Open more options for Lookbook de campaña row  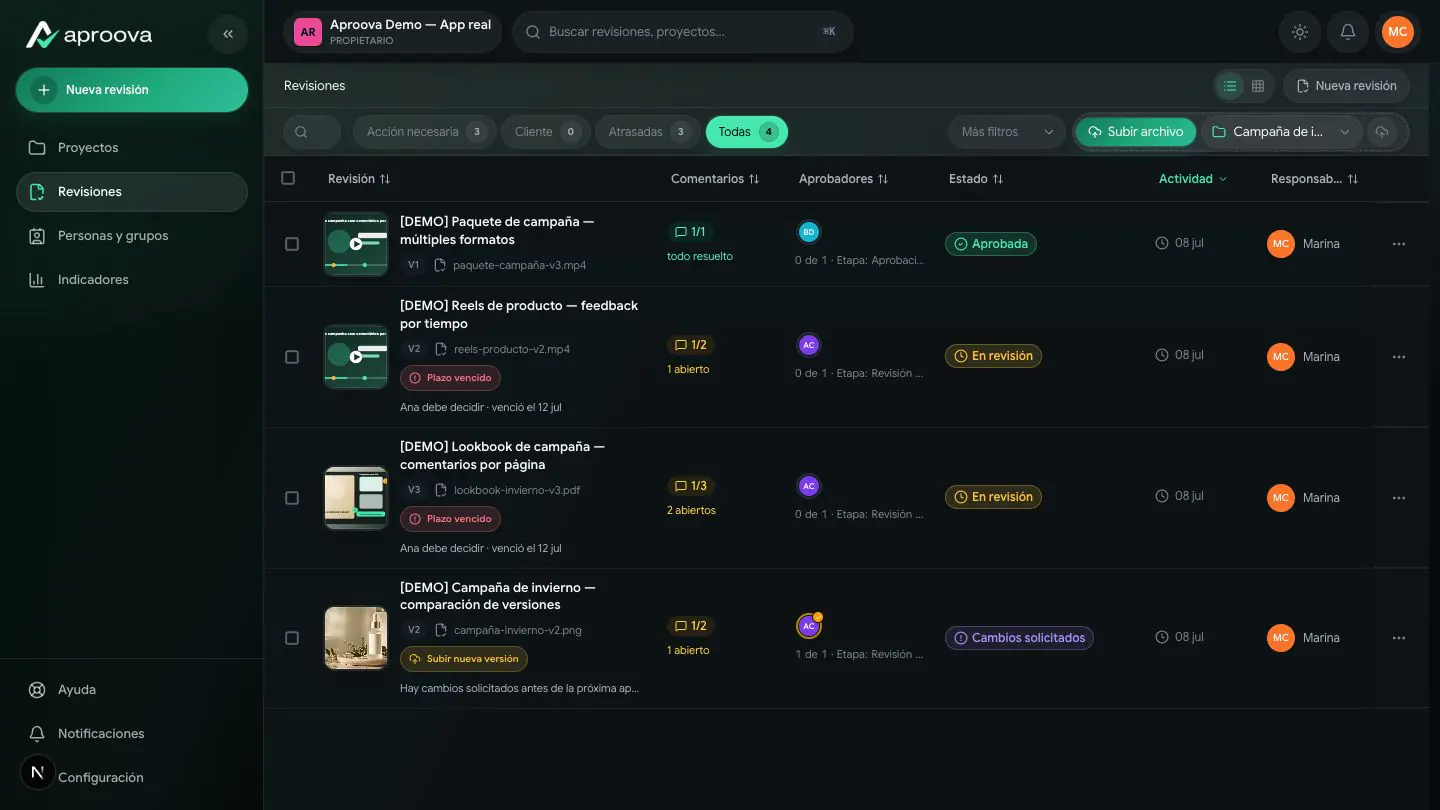[x=1399, y=498]
